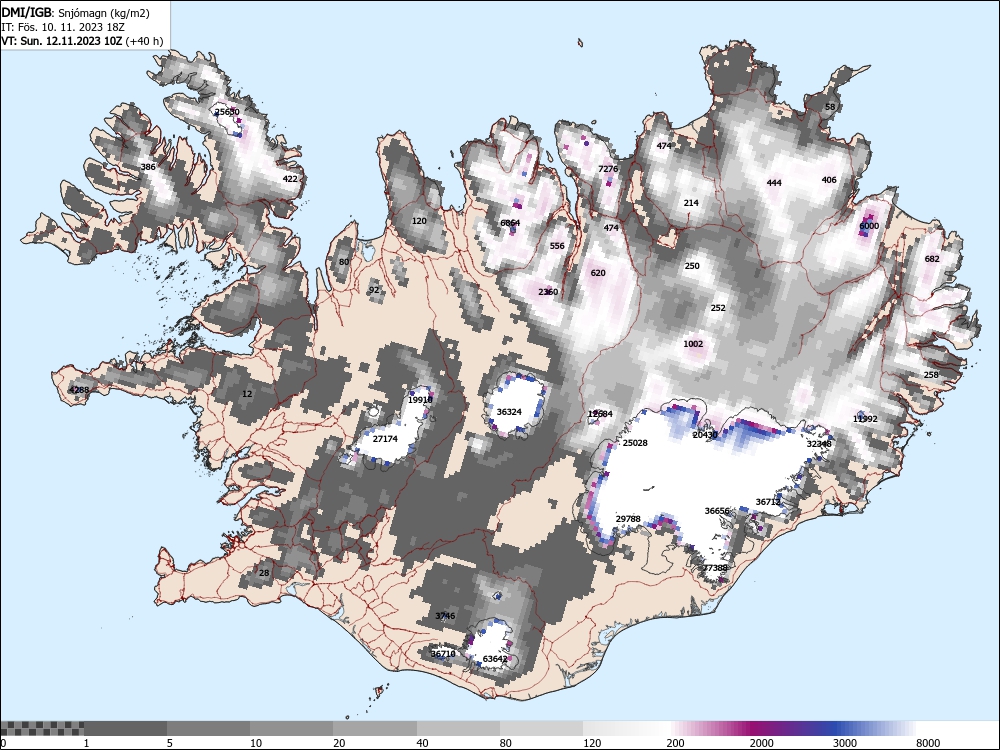Select the Snæfellsnes value 4288
This screenshot has height=750, width=1000.
point(79,390)
